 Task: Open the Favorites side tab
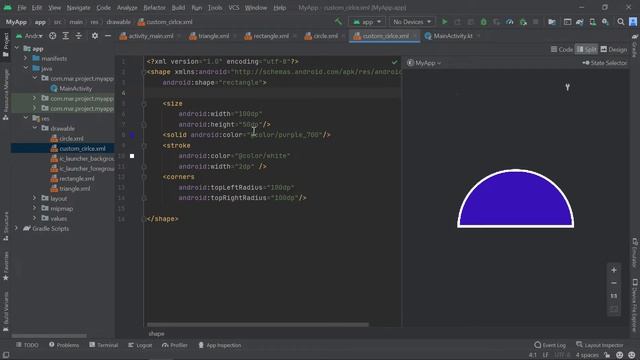click(6, 266)
